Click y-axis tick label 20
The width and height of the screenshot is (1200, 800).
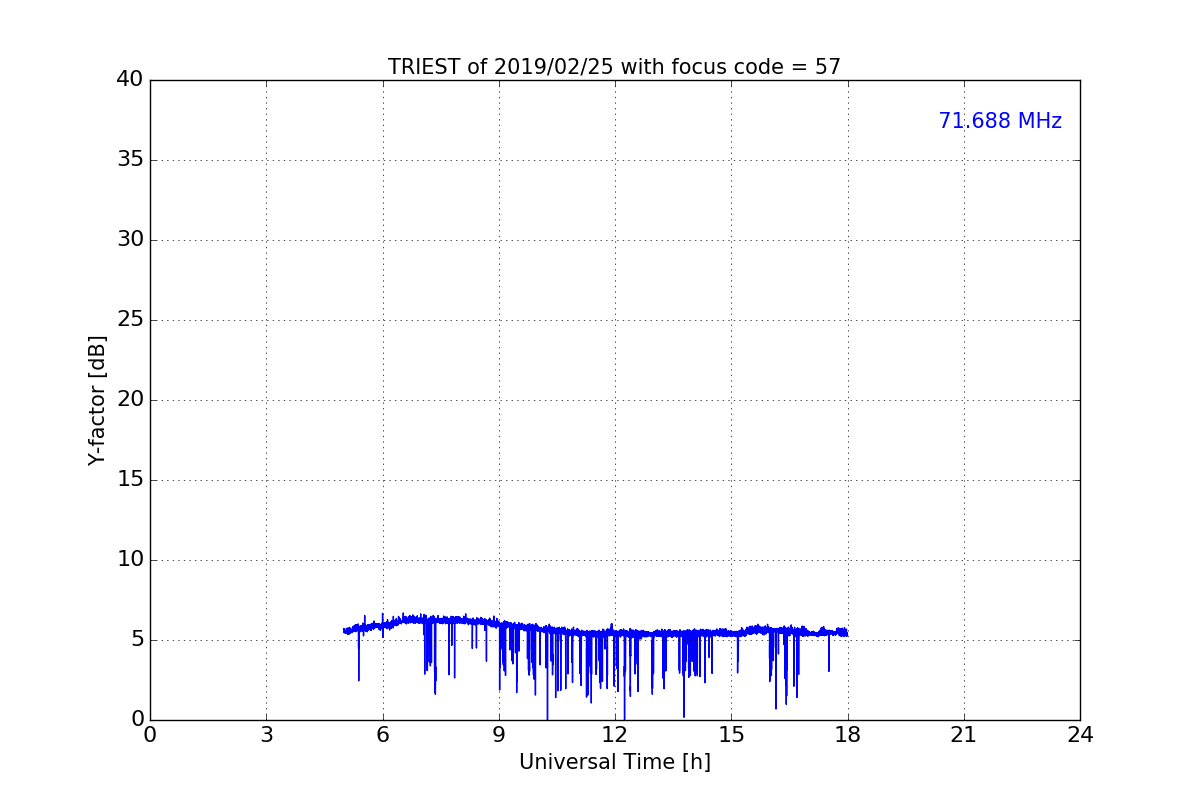tap(130, 400)
